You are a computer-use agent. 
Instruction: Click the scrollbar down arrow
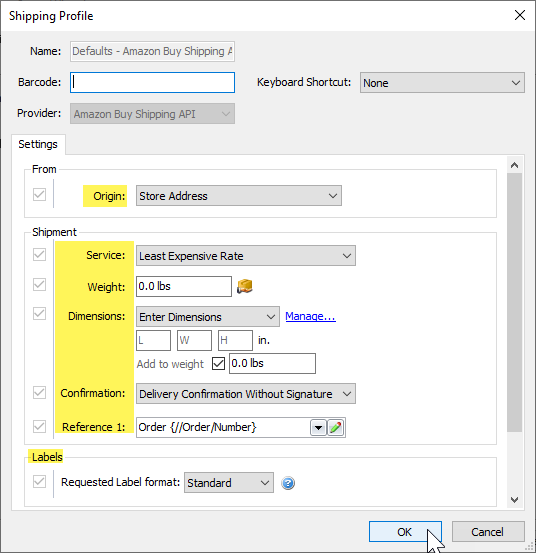(x=514, y=500)
